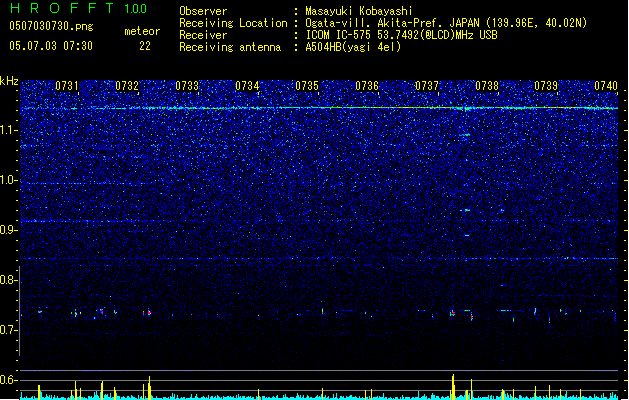The width and height of the screenshot is (629, 400).
Task: Click the 0737 time marker
Action: tap(427, 86)
